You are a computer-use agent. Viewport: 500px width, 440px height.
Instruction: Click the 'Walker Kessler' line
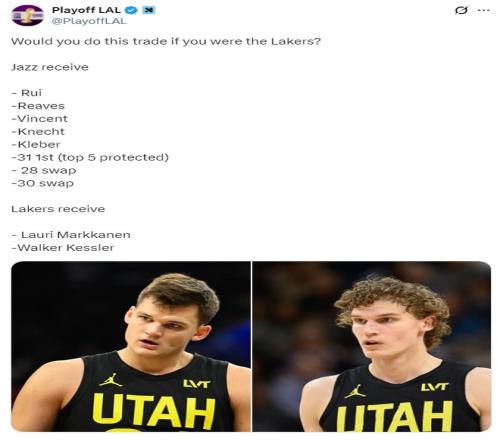pyautogui.click(x=63, y=248)
